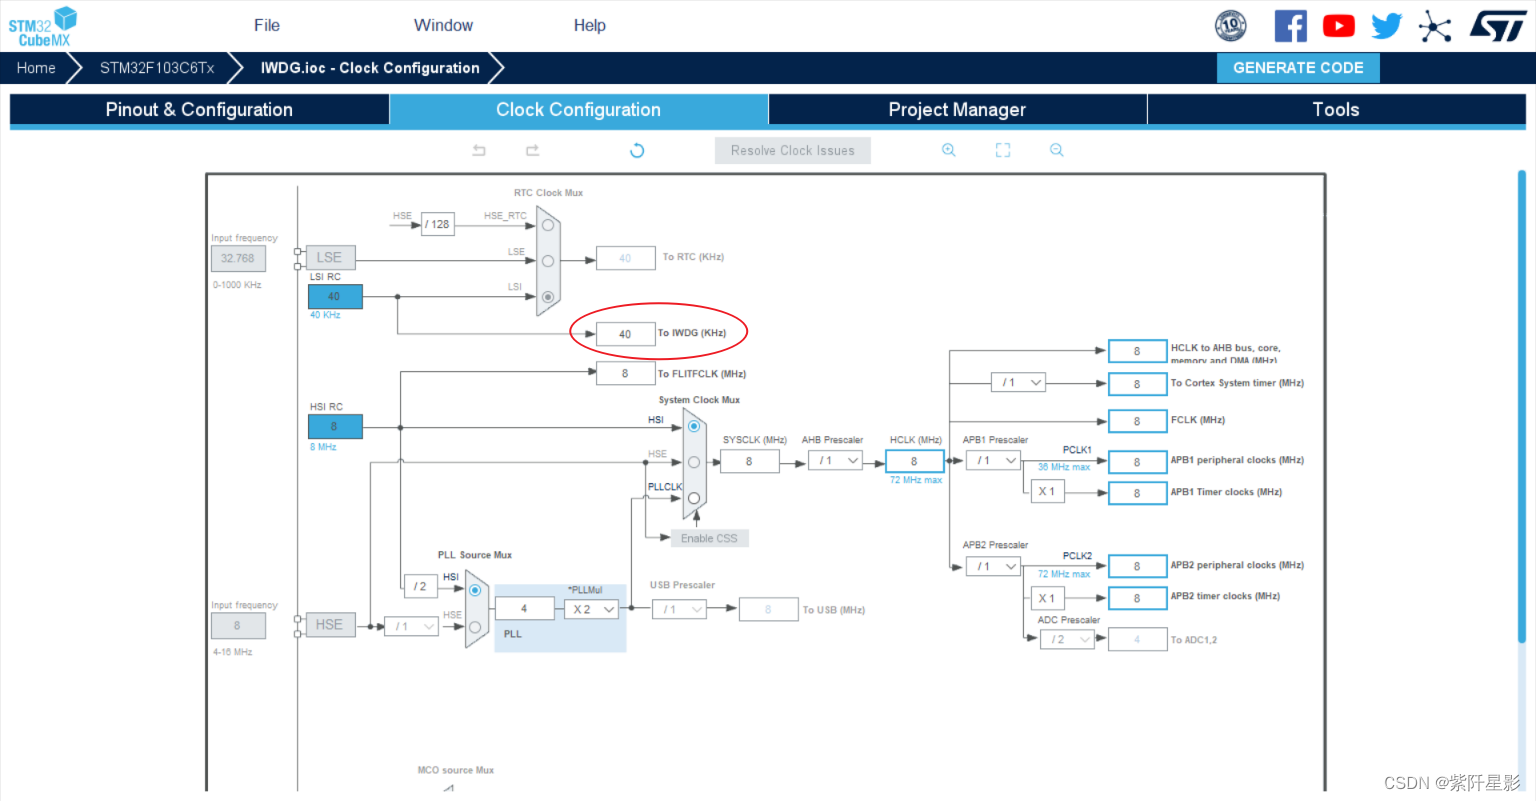
Task: Click the To FLITFCLK (MHz) value field
Action: tap(625, 374)
